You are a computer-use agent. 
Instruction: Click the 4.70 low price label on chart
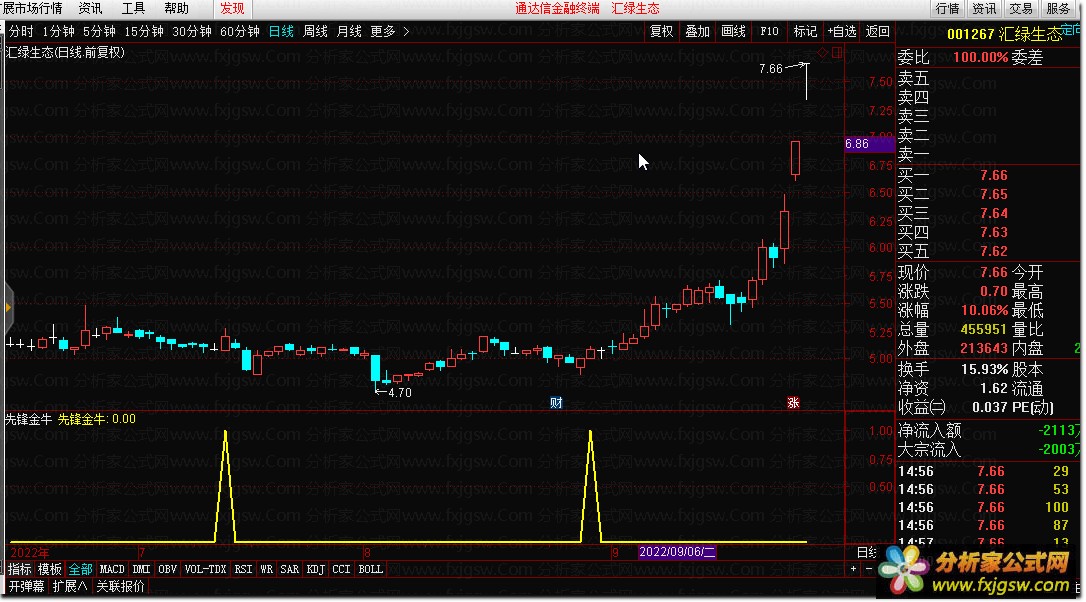[x=400, y=393]
